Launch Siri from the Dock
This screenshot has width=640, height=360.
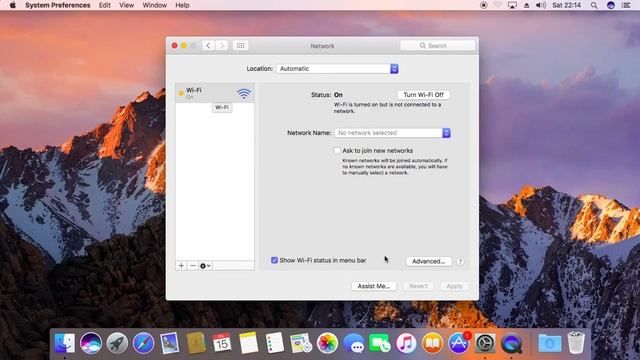click(91, 343)
